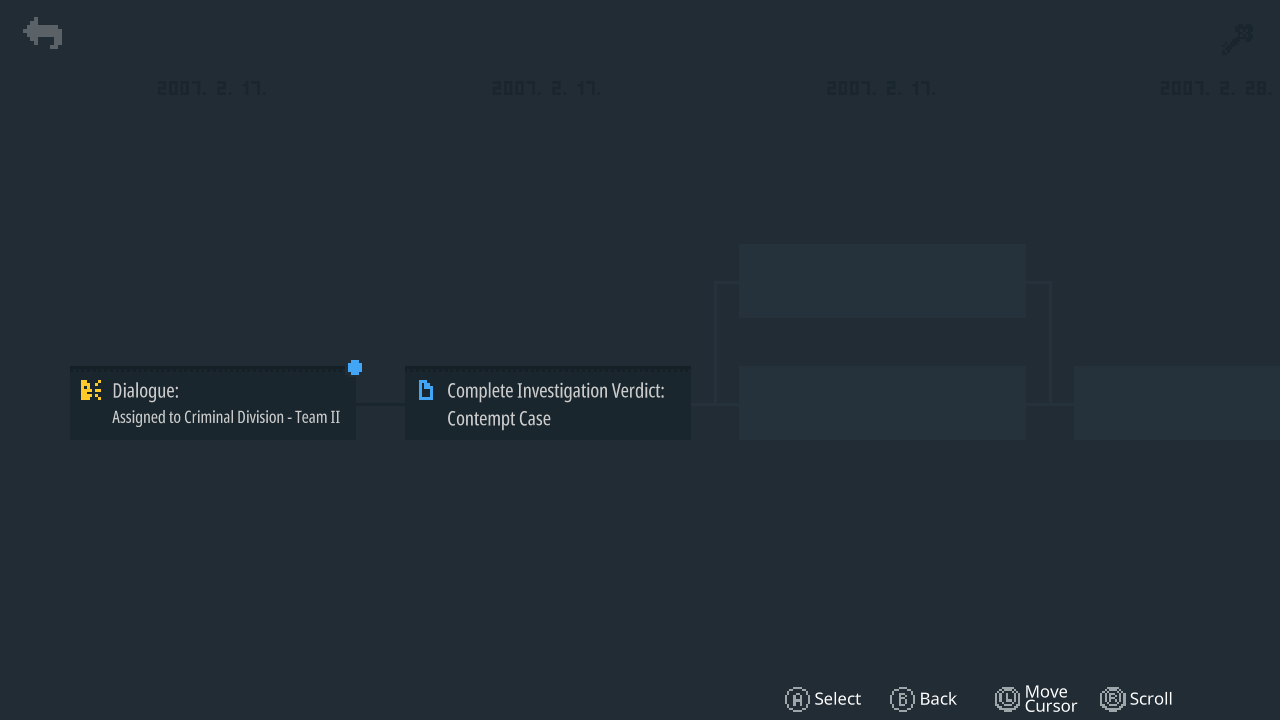Click the date label above the verdict node

coord(547,88)
